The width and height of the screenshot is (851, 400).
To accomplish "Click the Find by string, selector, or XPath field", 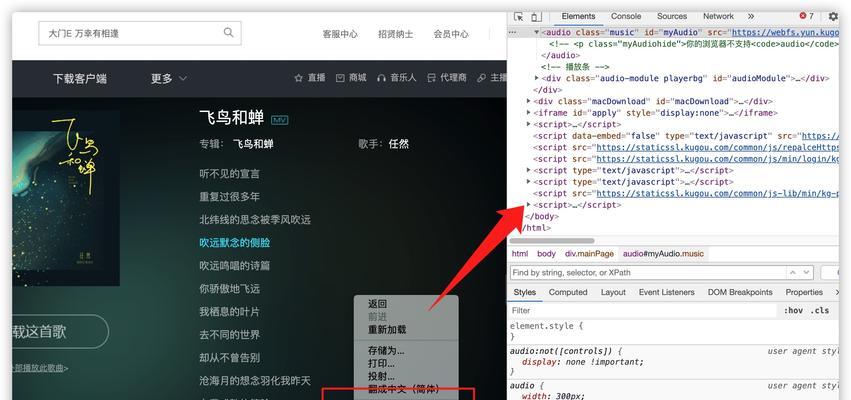I will (x=646, y=272).
